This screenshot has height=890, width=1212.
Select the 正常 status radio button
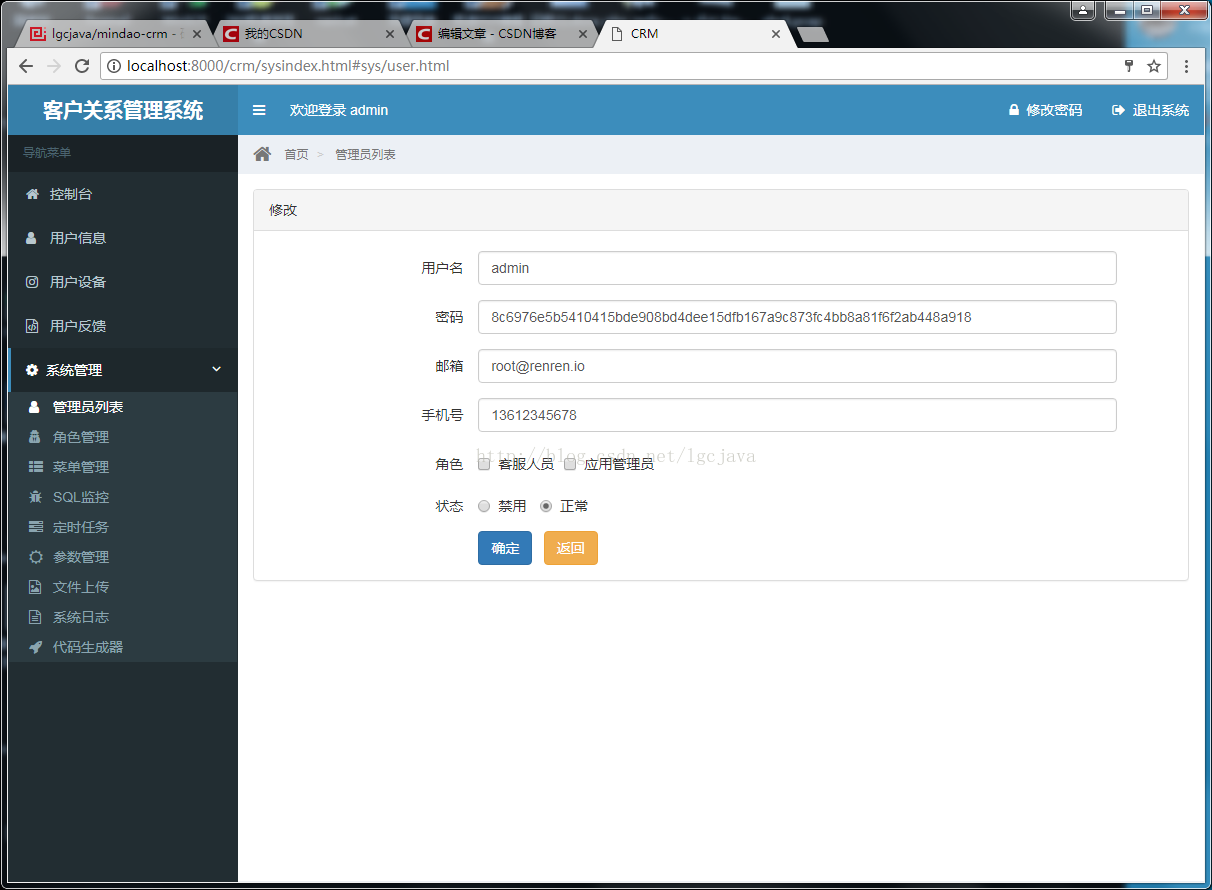tap(546, 506)
